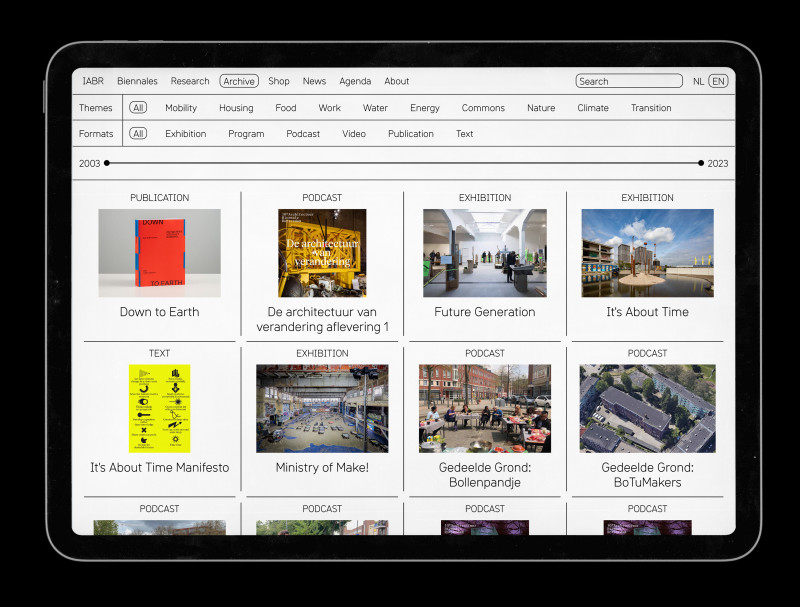Viewport: 800px width, 607px height.
Task: Click the 2003 start handle of timeline
Action: tap(107, 163)
